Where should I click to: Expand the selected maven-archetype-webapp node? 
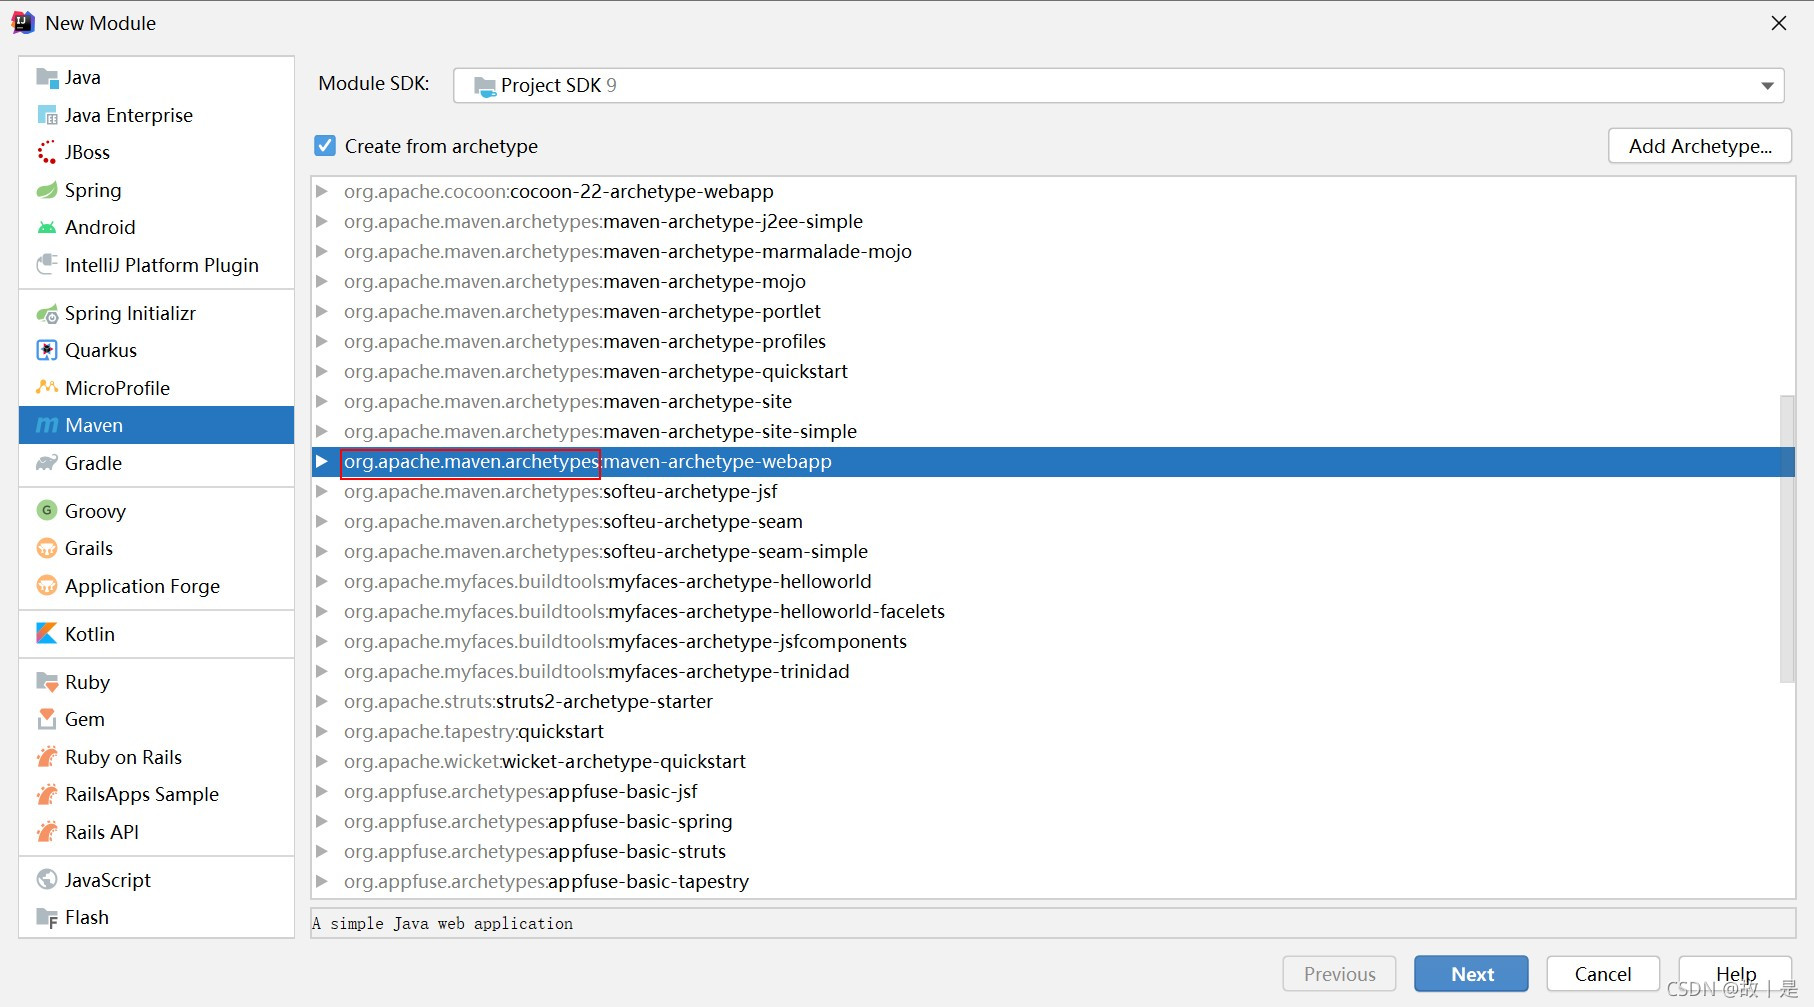coord(322,461)
